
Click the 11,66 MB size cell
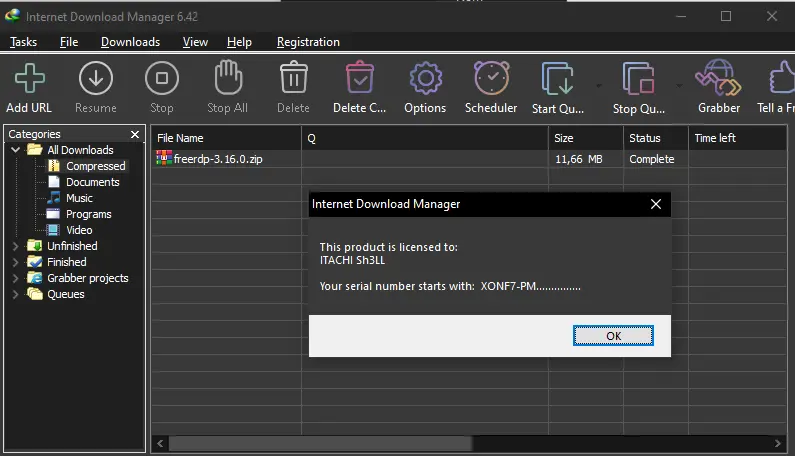[579, 159]
